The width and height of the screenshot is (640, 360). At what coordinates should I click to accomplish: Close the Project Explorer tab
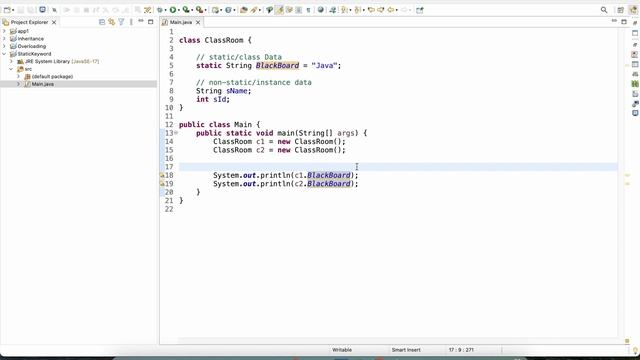(x=54, y=22)
